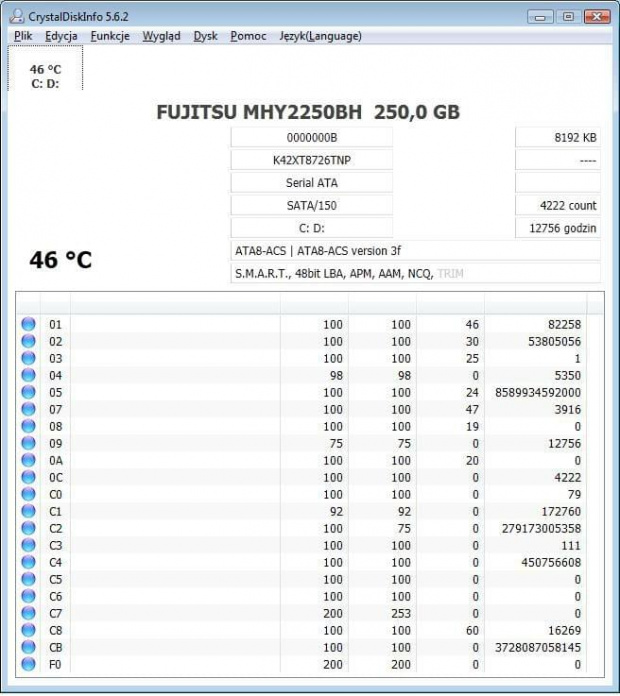This screenshot has height=696, width=620.
Task: Open the Wygląd menu
Action: (162, 36)
